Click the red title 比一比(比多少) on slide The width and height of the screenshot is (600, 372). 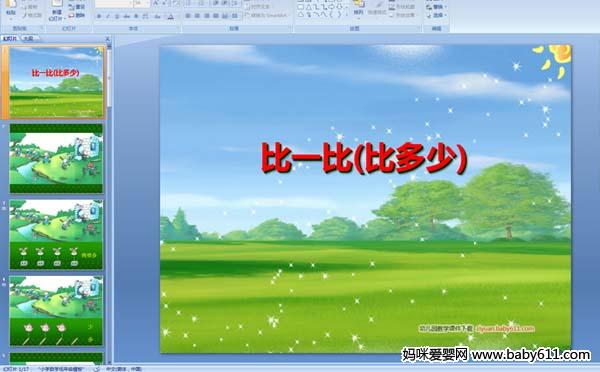[x=364, y=158]
